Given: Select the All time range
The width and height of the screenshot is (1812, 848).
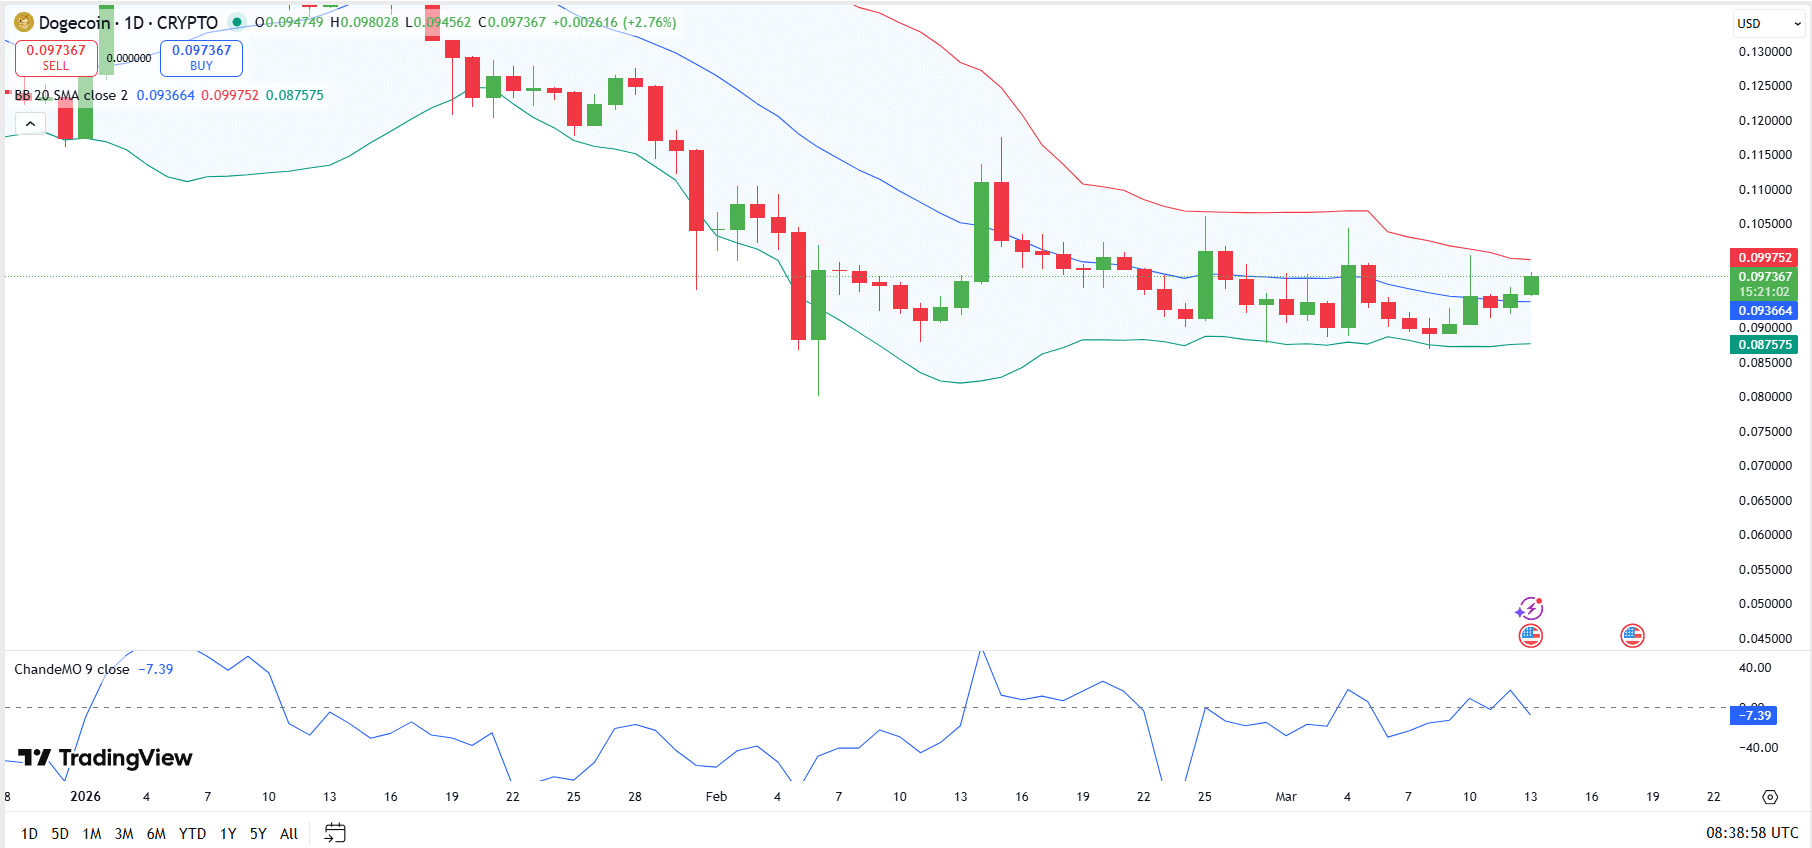Looking at the screenshot, I should 289,833.
